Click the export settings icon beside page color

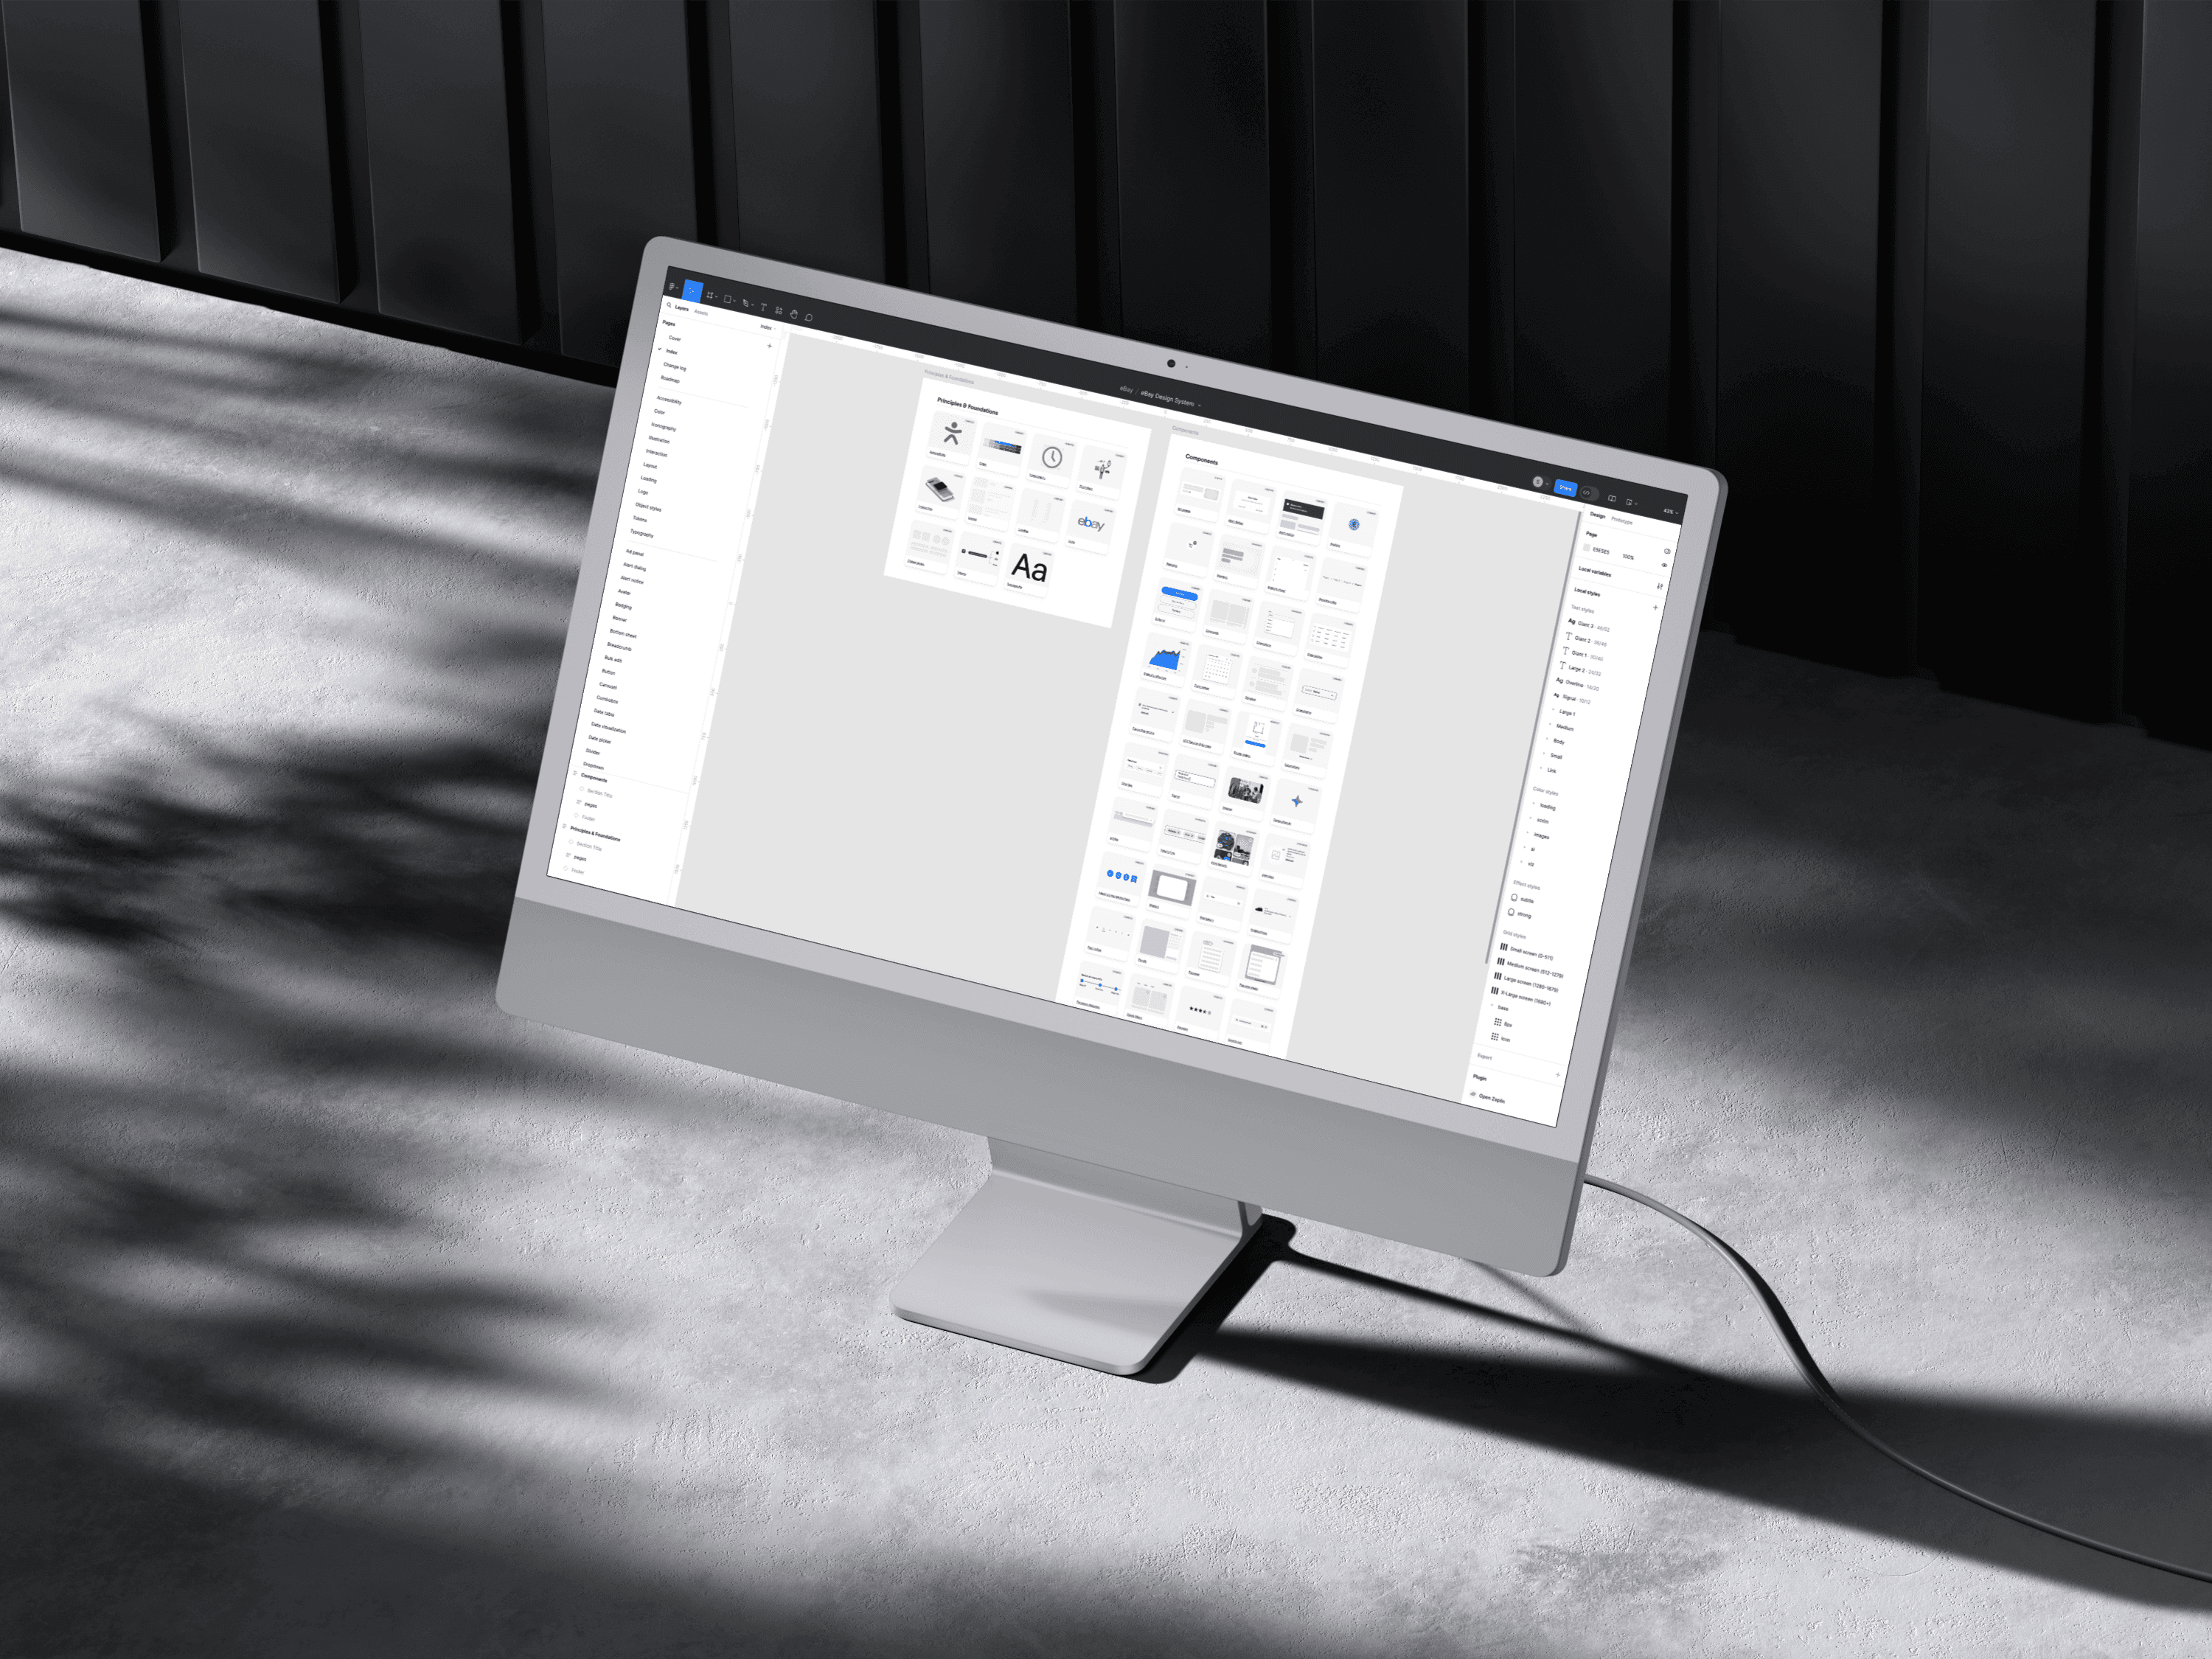click(x=1668, y=552)
